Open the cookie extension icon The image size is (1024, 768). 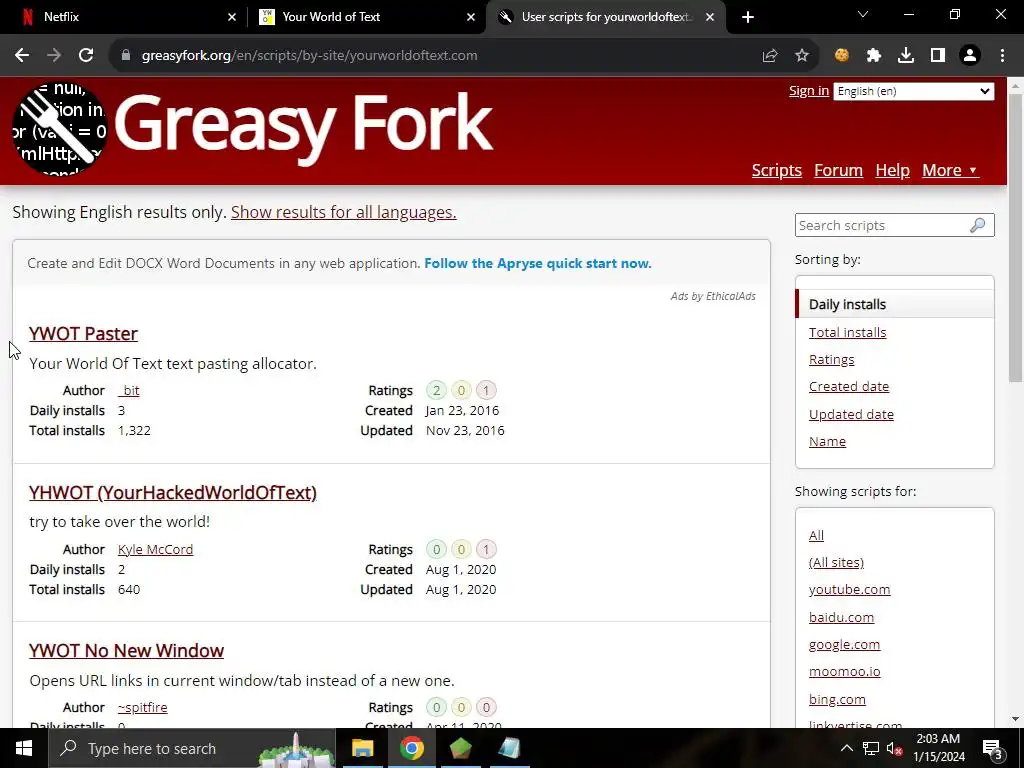[842, 56]
